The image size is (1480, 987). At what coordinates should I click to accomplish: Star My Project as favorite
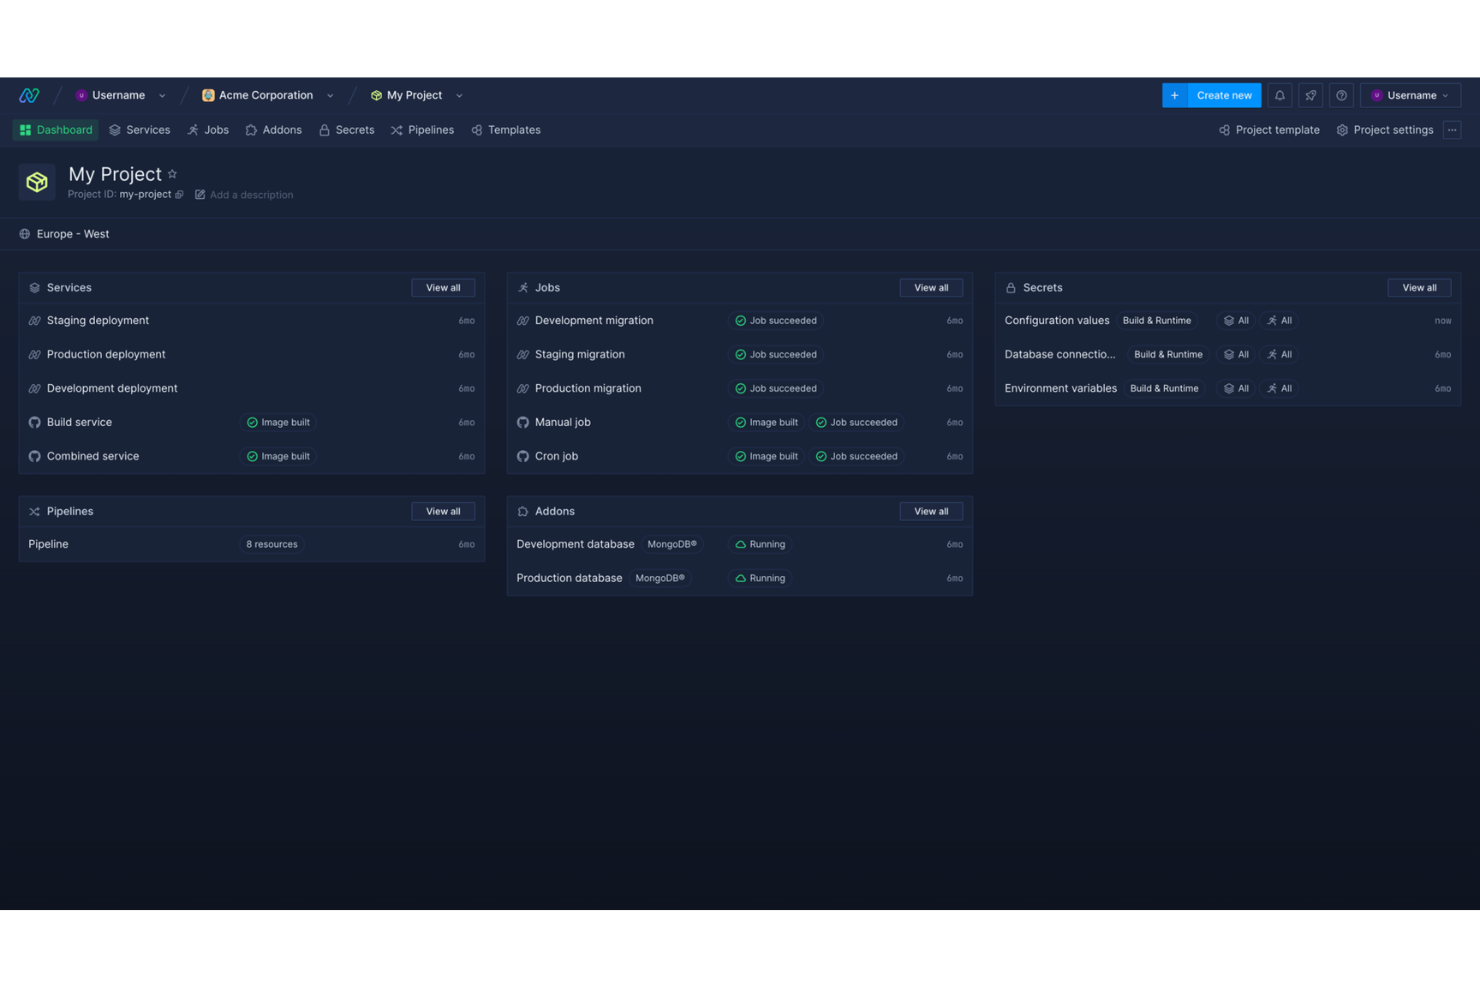[172, 174]
